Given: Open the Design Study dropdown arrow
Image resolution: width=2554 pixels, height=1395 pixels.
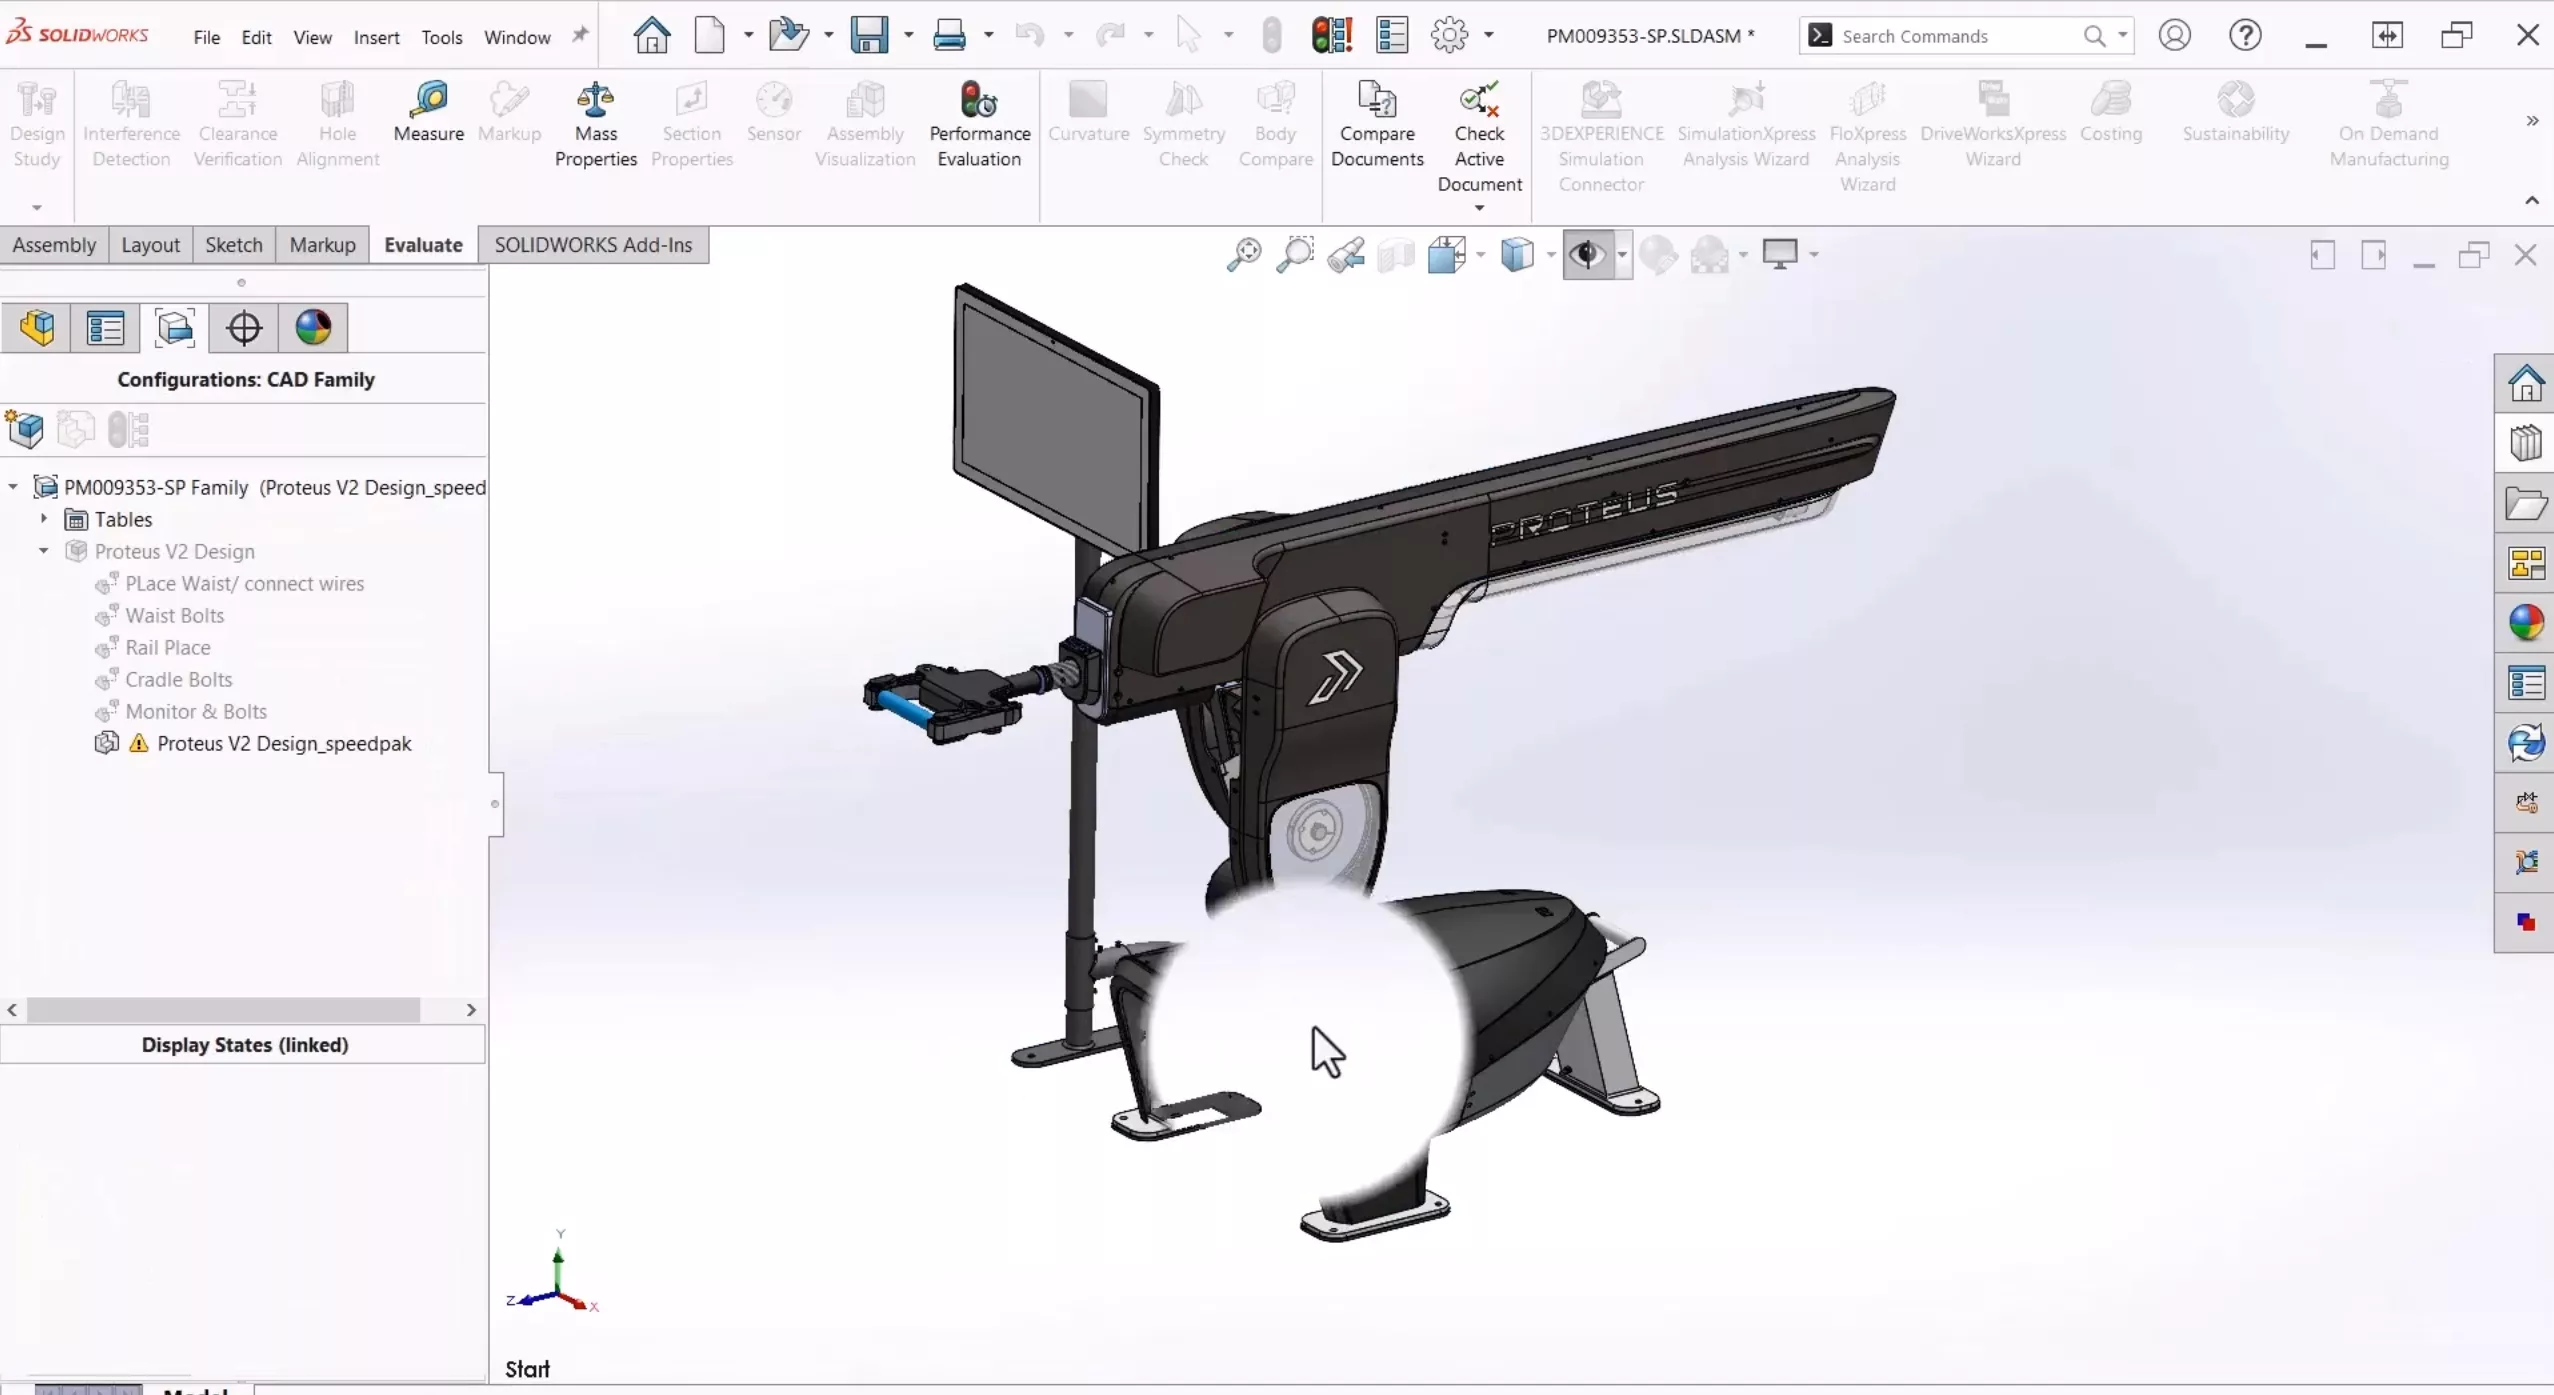Looking at the screenshot, I should [37, 208].
